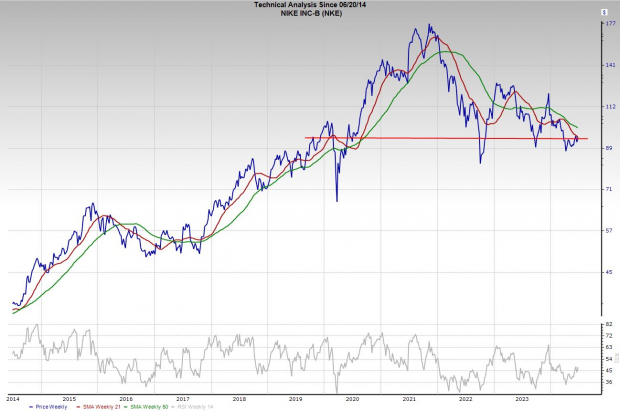This screenshot has height=411, width=620.
Task: Click the 2020 sharp price dip low
Action: pyautogui.click(x=337, y=200)
